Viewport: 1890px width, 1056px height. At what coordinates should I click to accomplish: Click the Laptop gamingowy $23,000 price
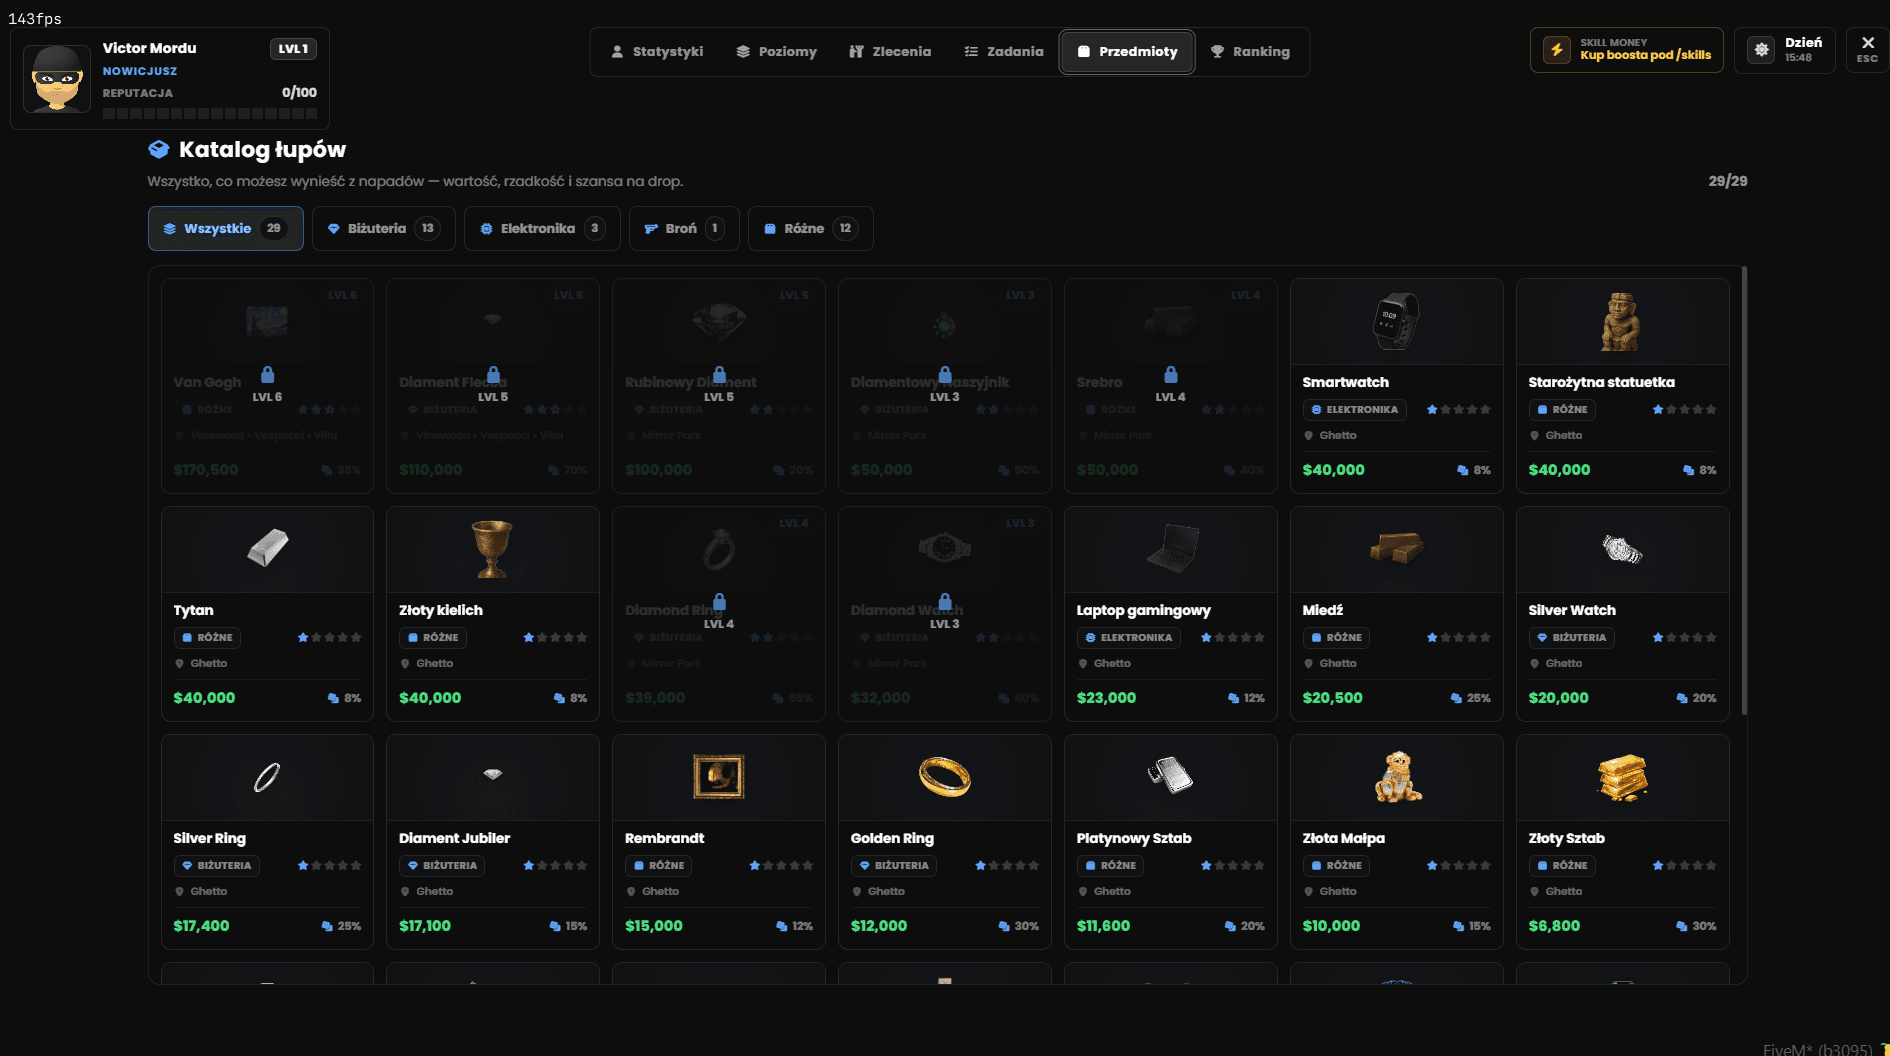[1106, 698]
